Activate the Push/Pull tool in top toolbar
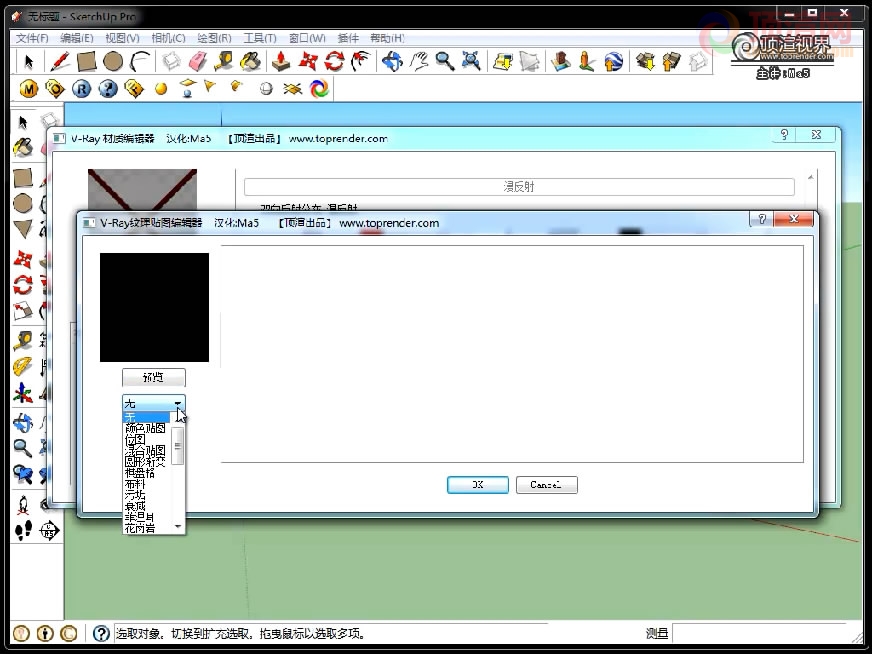 click(x=281, y=61)
